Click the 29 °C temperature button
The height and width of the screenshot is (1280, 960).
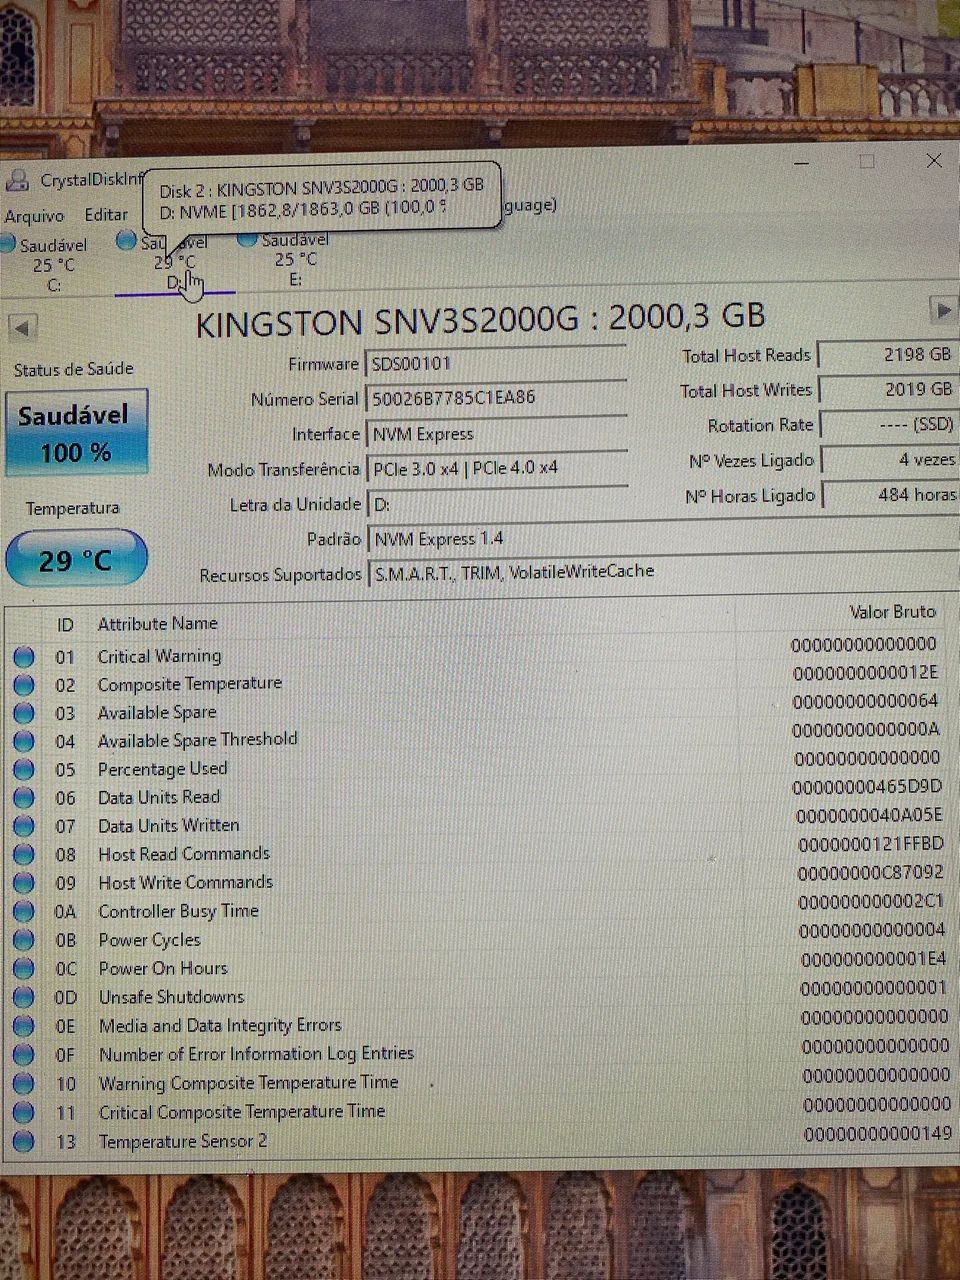click(76, 559)
